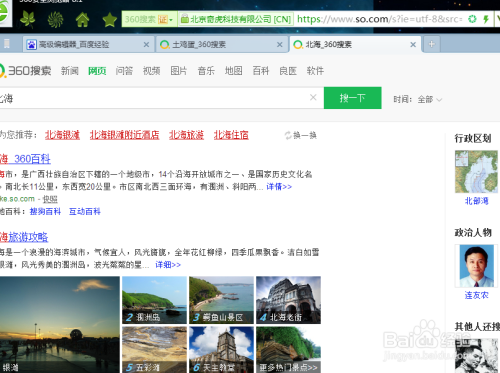
Task: Click the green swirl refresh icon
Action: [55, 19]
